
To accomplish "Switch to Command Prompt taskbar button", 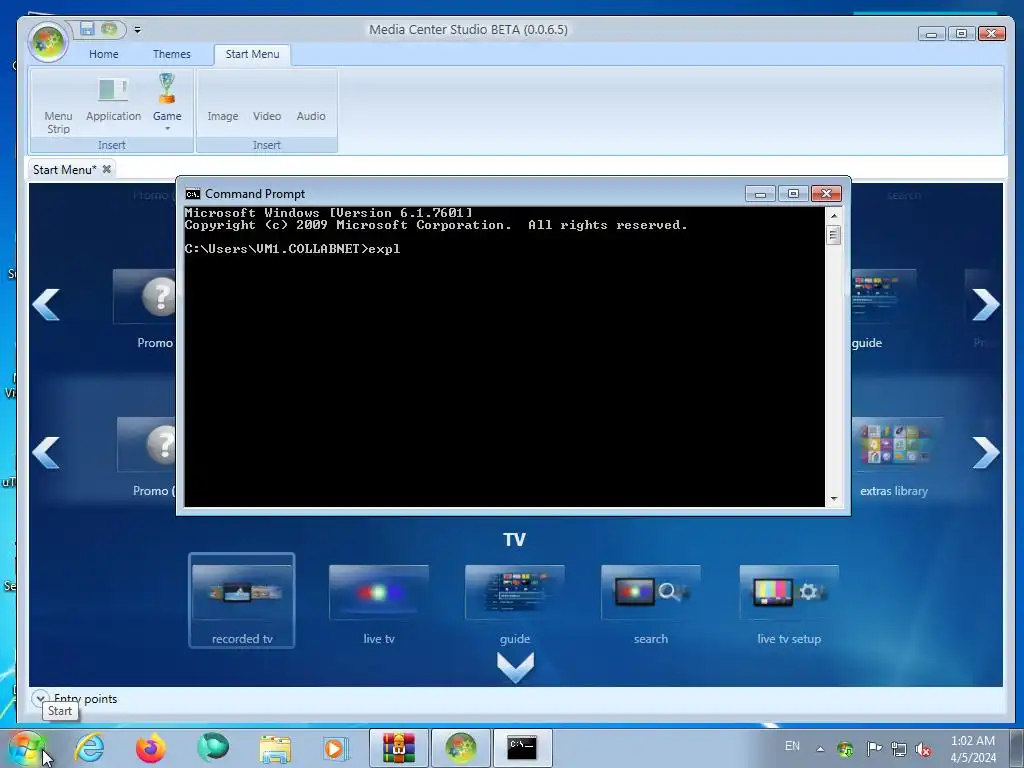I will (522, 748).
